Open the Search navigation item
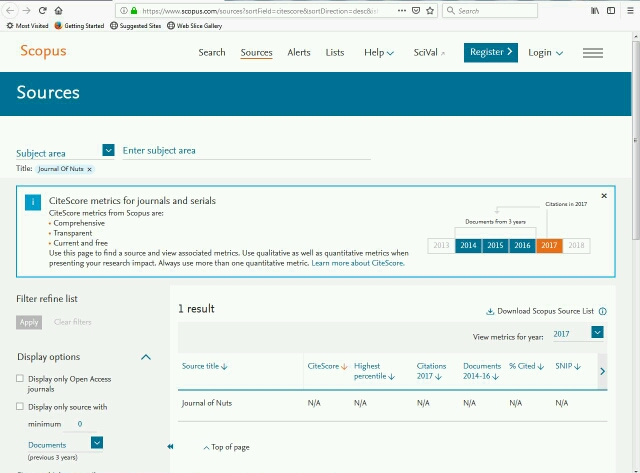Image resolution: width=640 pixels, height=473 pixels. 212,53
